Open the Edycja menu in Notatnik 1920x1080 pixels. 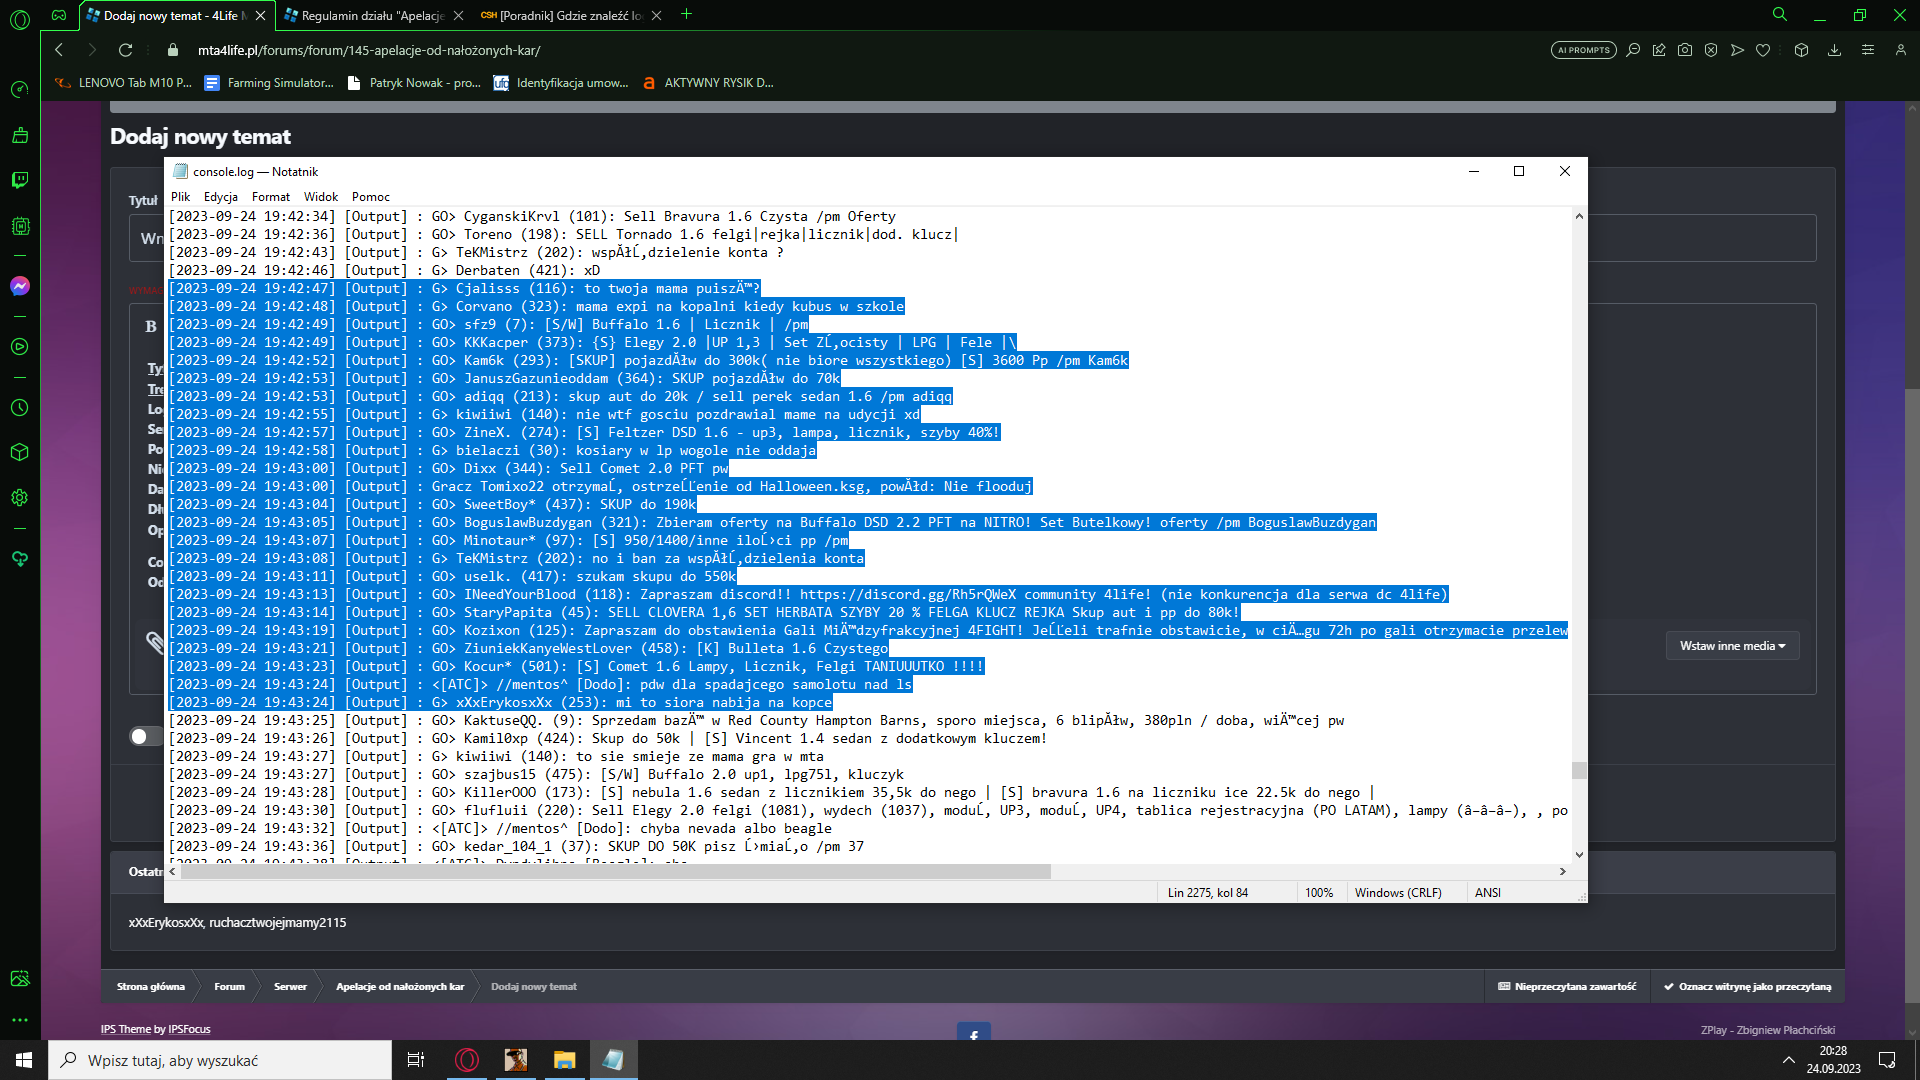coord(220,197)
